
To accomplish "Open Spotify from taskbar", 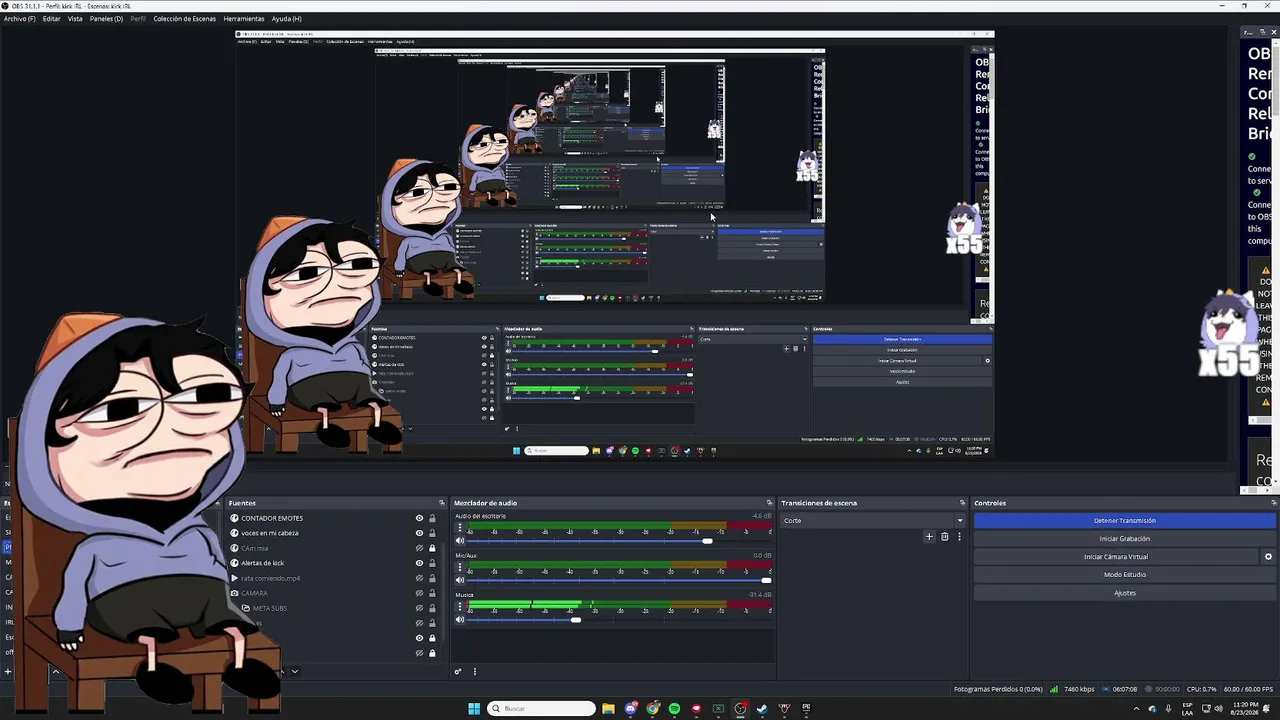I will coord(675,709).
